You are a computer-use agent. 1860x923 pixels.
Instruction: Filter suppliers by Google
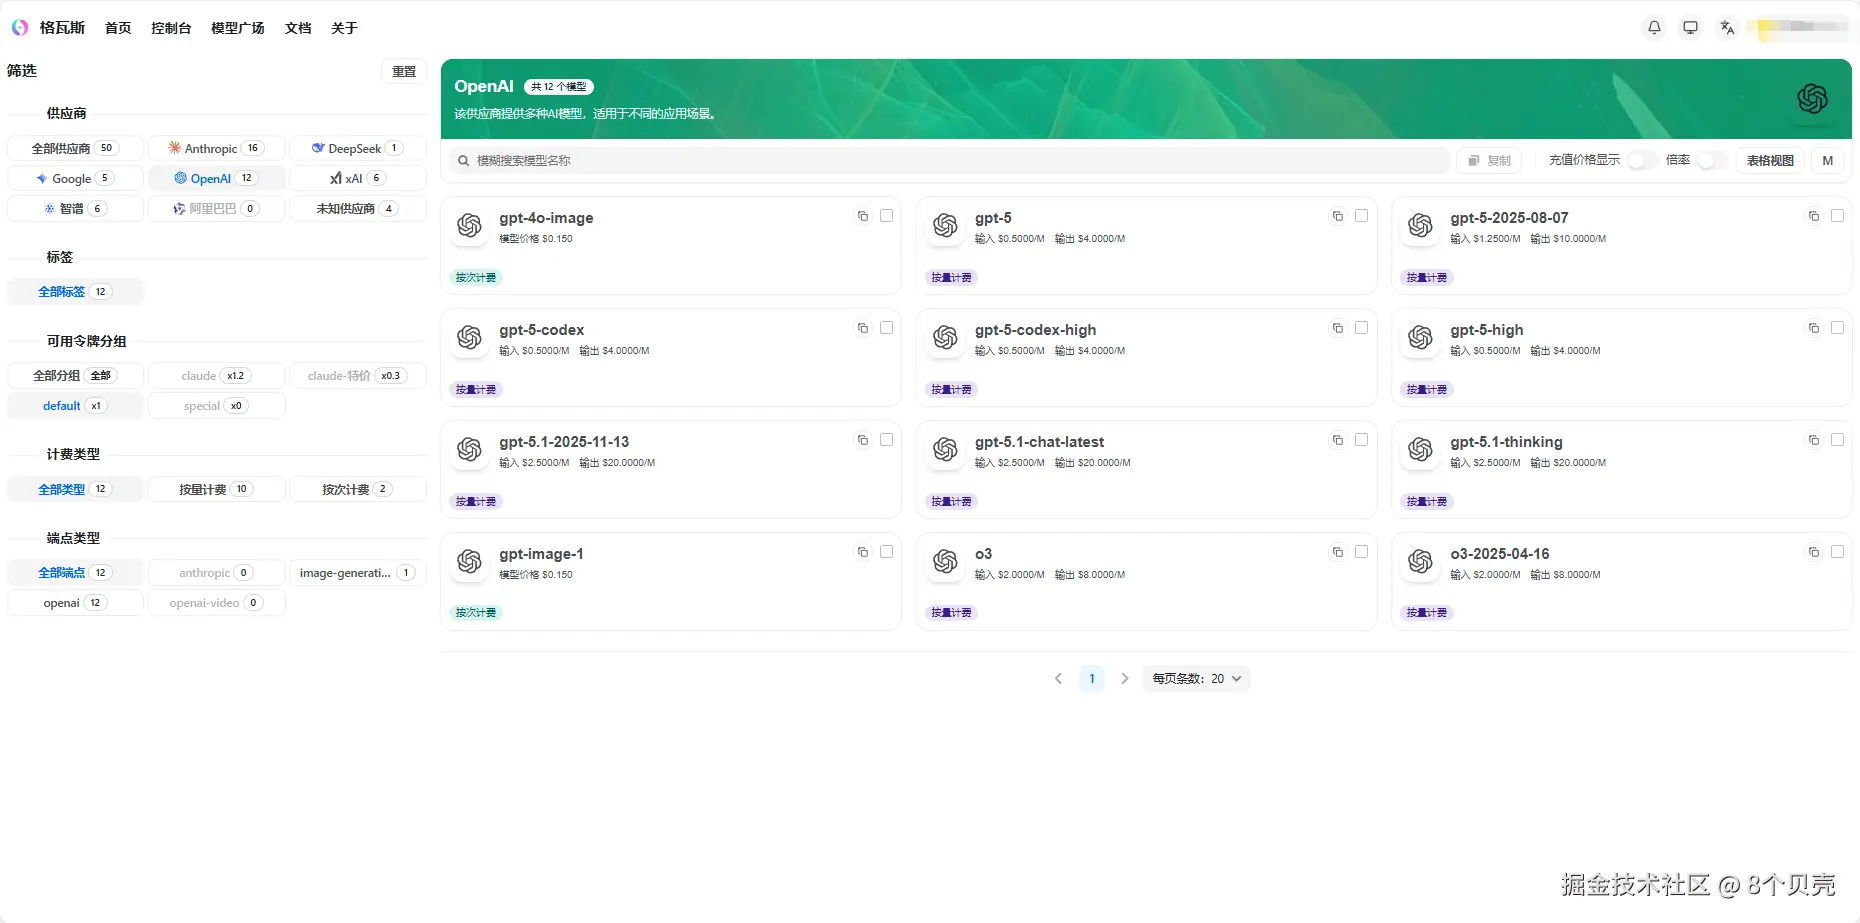(75, 178)
